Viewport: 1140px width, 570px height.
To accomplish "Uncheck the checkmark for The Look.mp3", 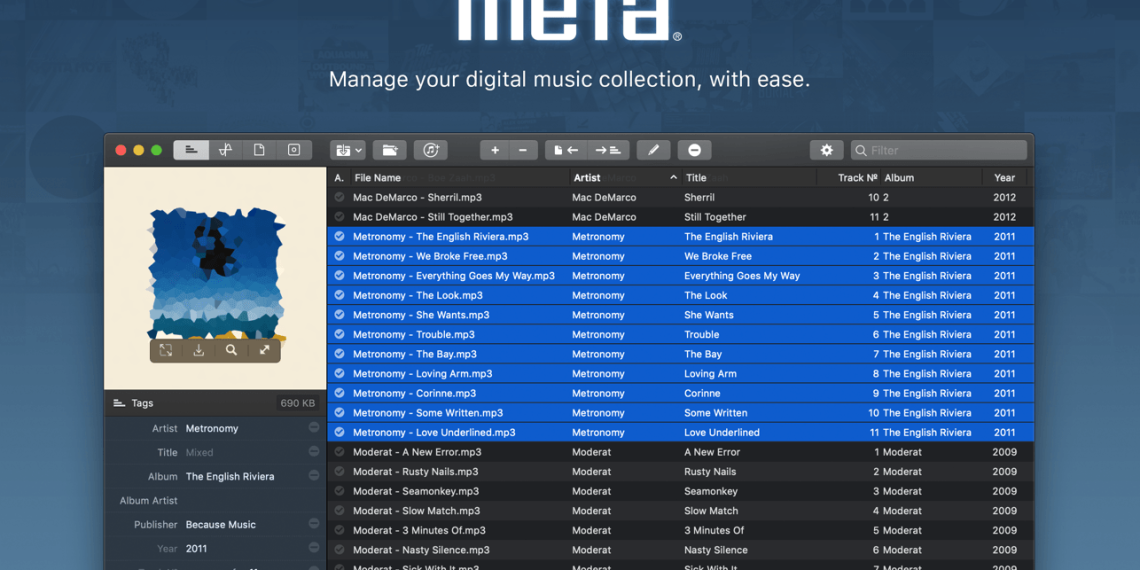I will [x=339, y=295].
